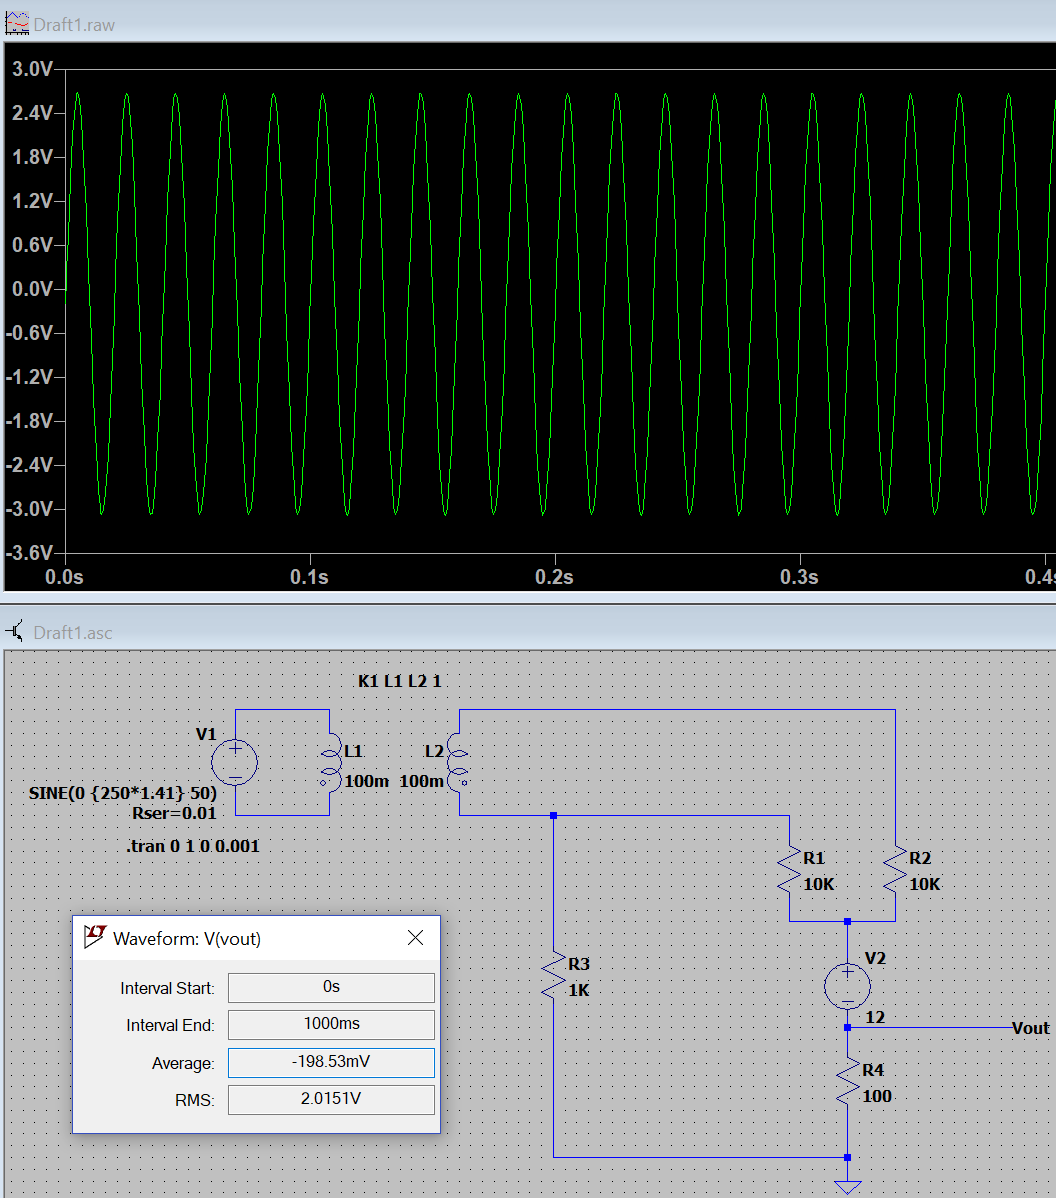Viewport: 1056px width, 1198px height.
Task: Click the Draft1.asc window title
Action: coord(73,633)
